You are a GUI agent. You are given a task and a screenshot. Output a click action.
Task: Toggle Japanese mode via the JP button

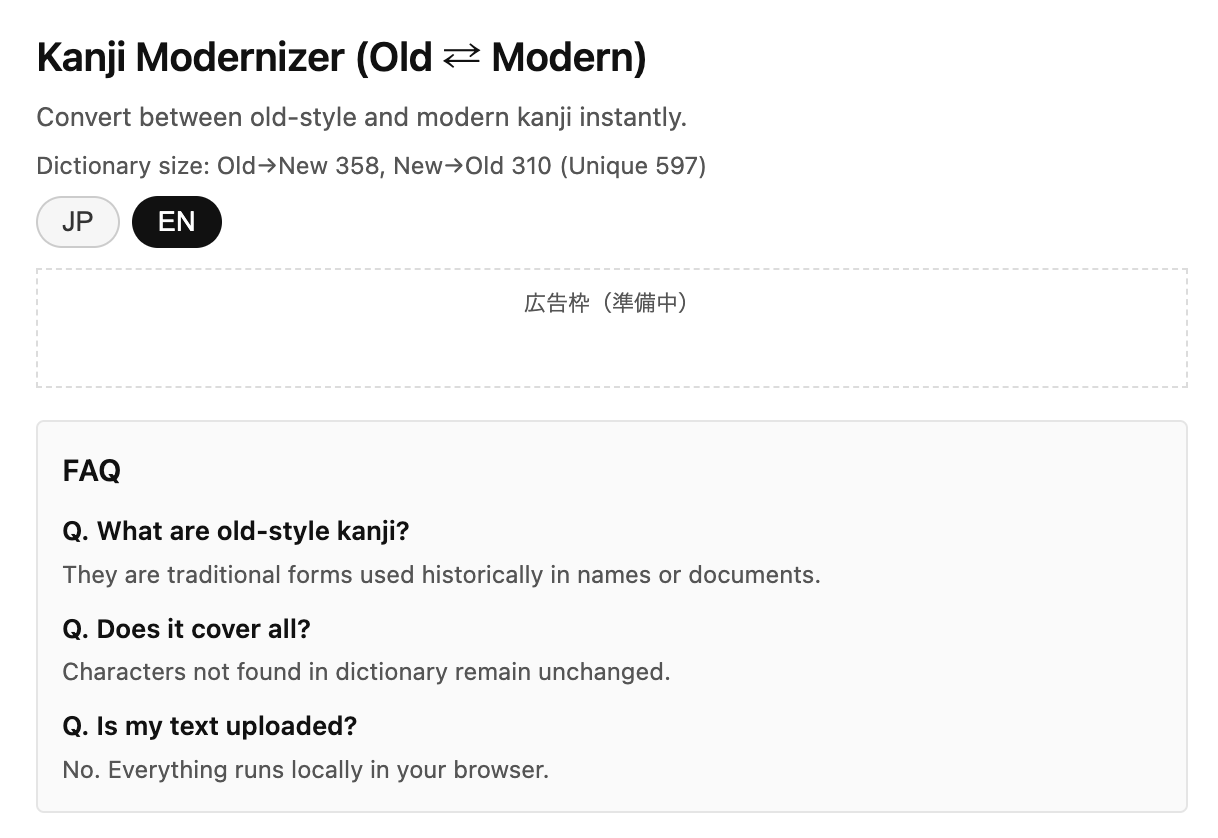[77, 222]
